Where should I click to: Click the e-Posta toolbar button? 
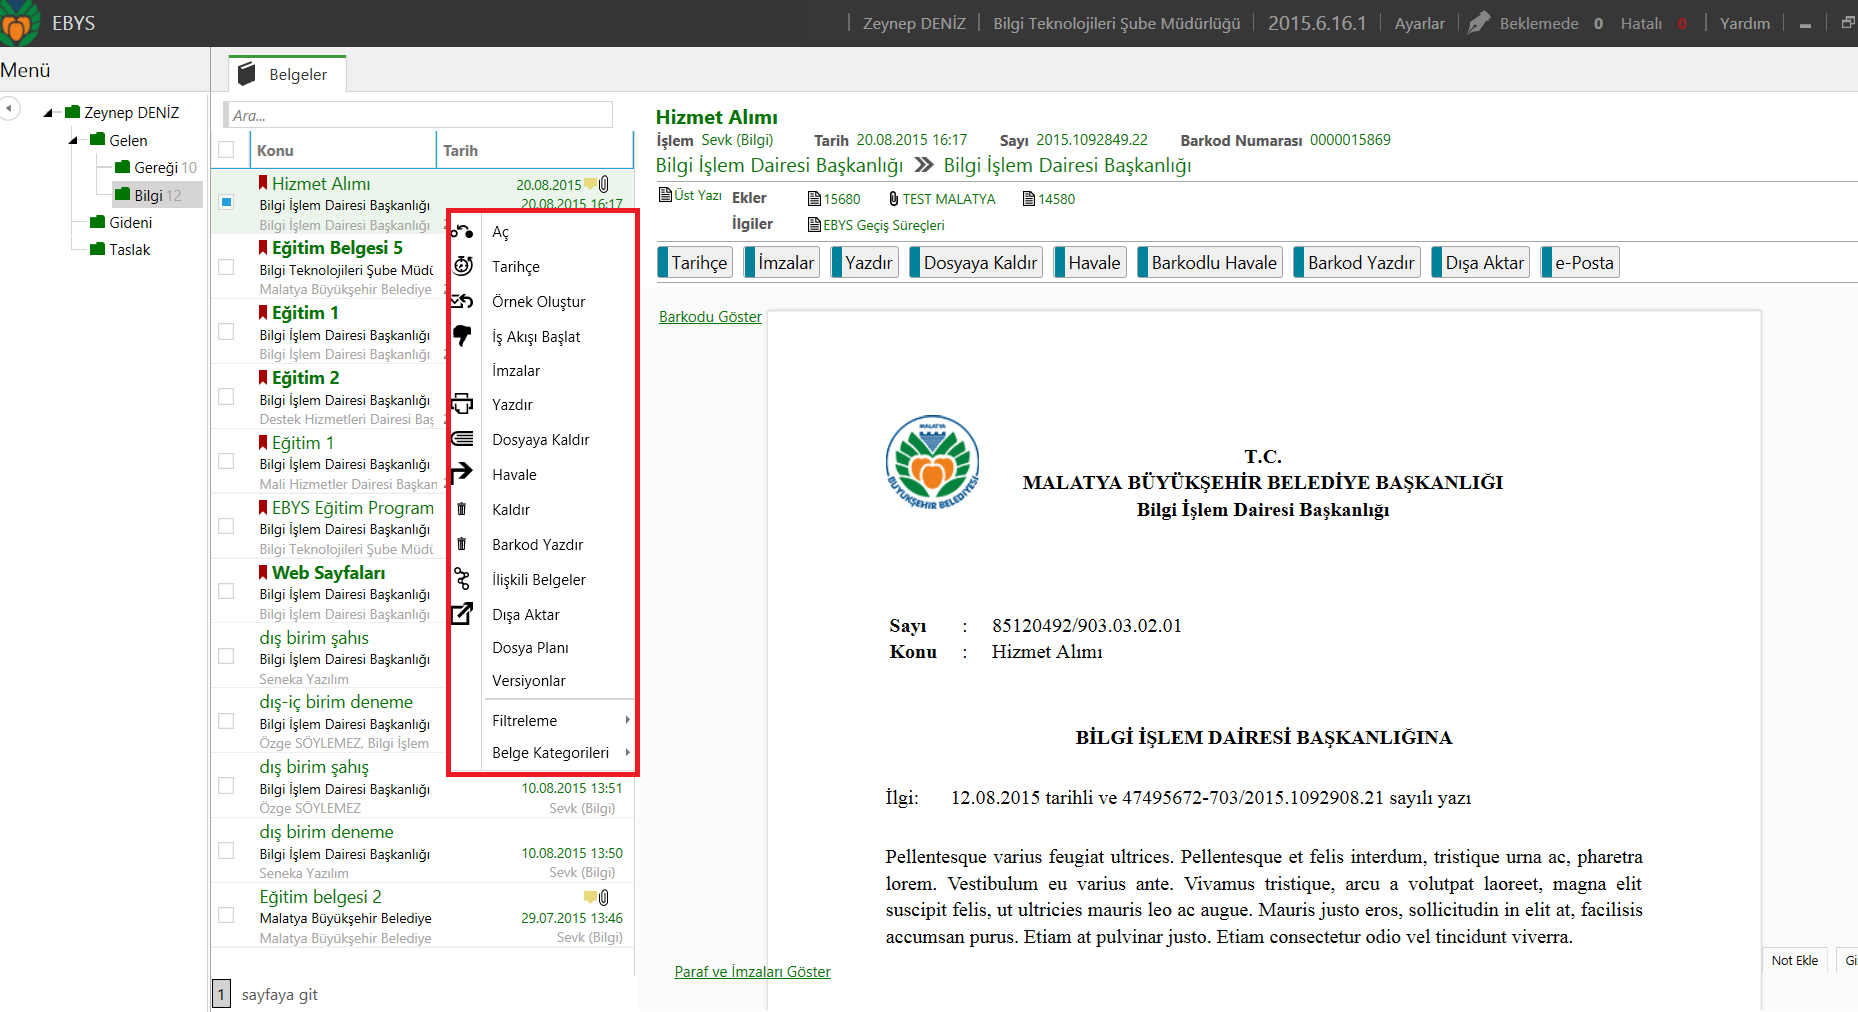[x=1580, y=262]
